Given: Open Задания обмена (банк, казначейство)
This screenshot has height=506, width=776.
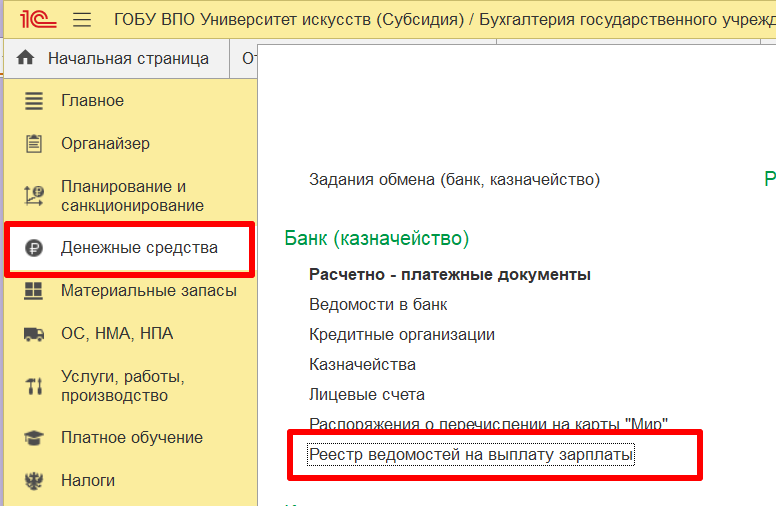Looking at the screenshot, I should pyautogui.click(x=454, y=180).
